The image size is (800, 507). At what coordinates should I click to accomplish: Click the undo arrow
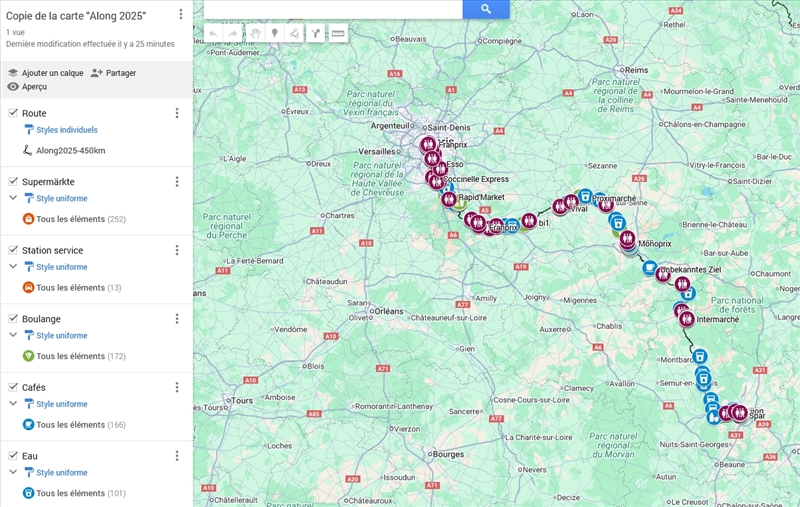coord(213,33)
